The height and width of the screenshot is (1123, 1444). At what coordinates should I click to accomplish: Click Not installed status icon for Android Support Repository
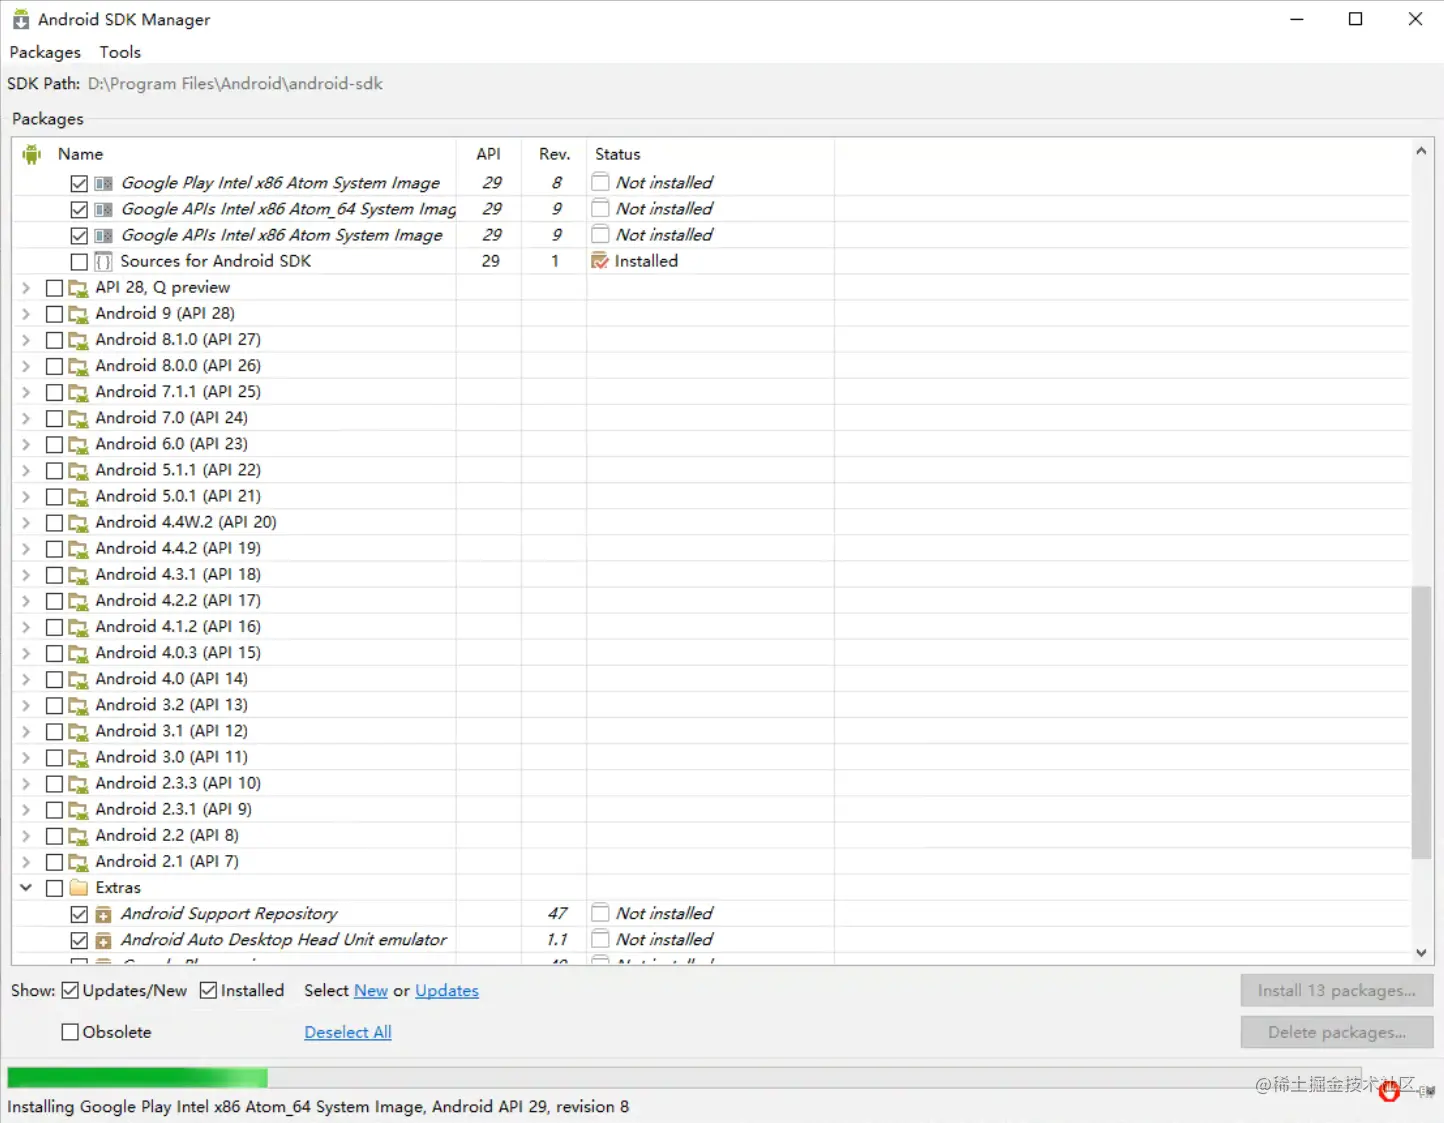coord(600,913)
